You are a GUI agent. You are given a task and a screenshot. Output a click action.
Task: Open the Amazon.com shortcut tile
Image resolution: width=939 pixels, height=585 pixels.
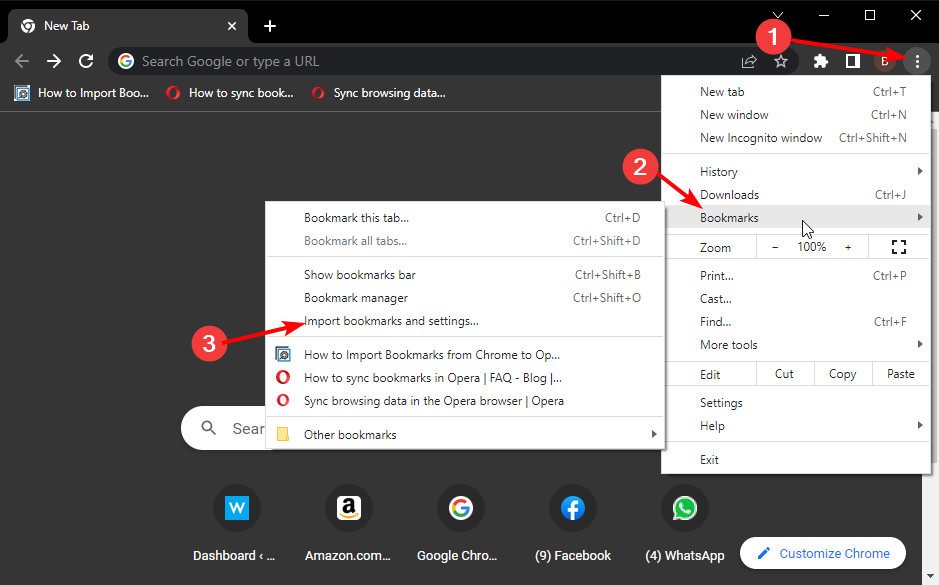click(x=348, y=509)
